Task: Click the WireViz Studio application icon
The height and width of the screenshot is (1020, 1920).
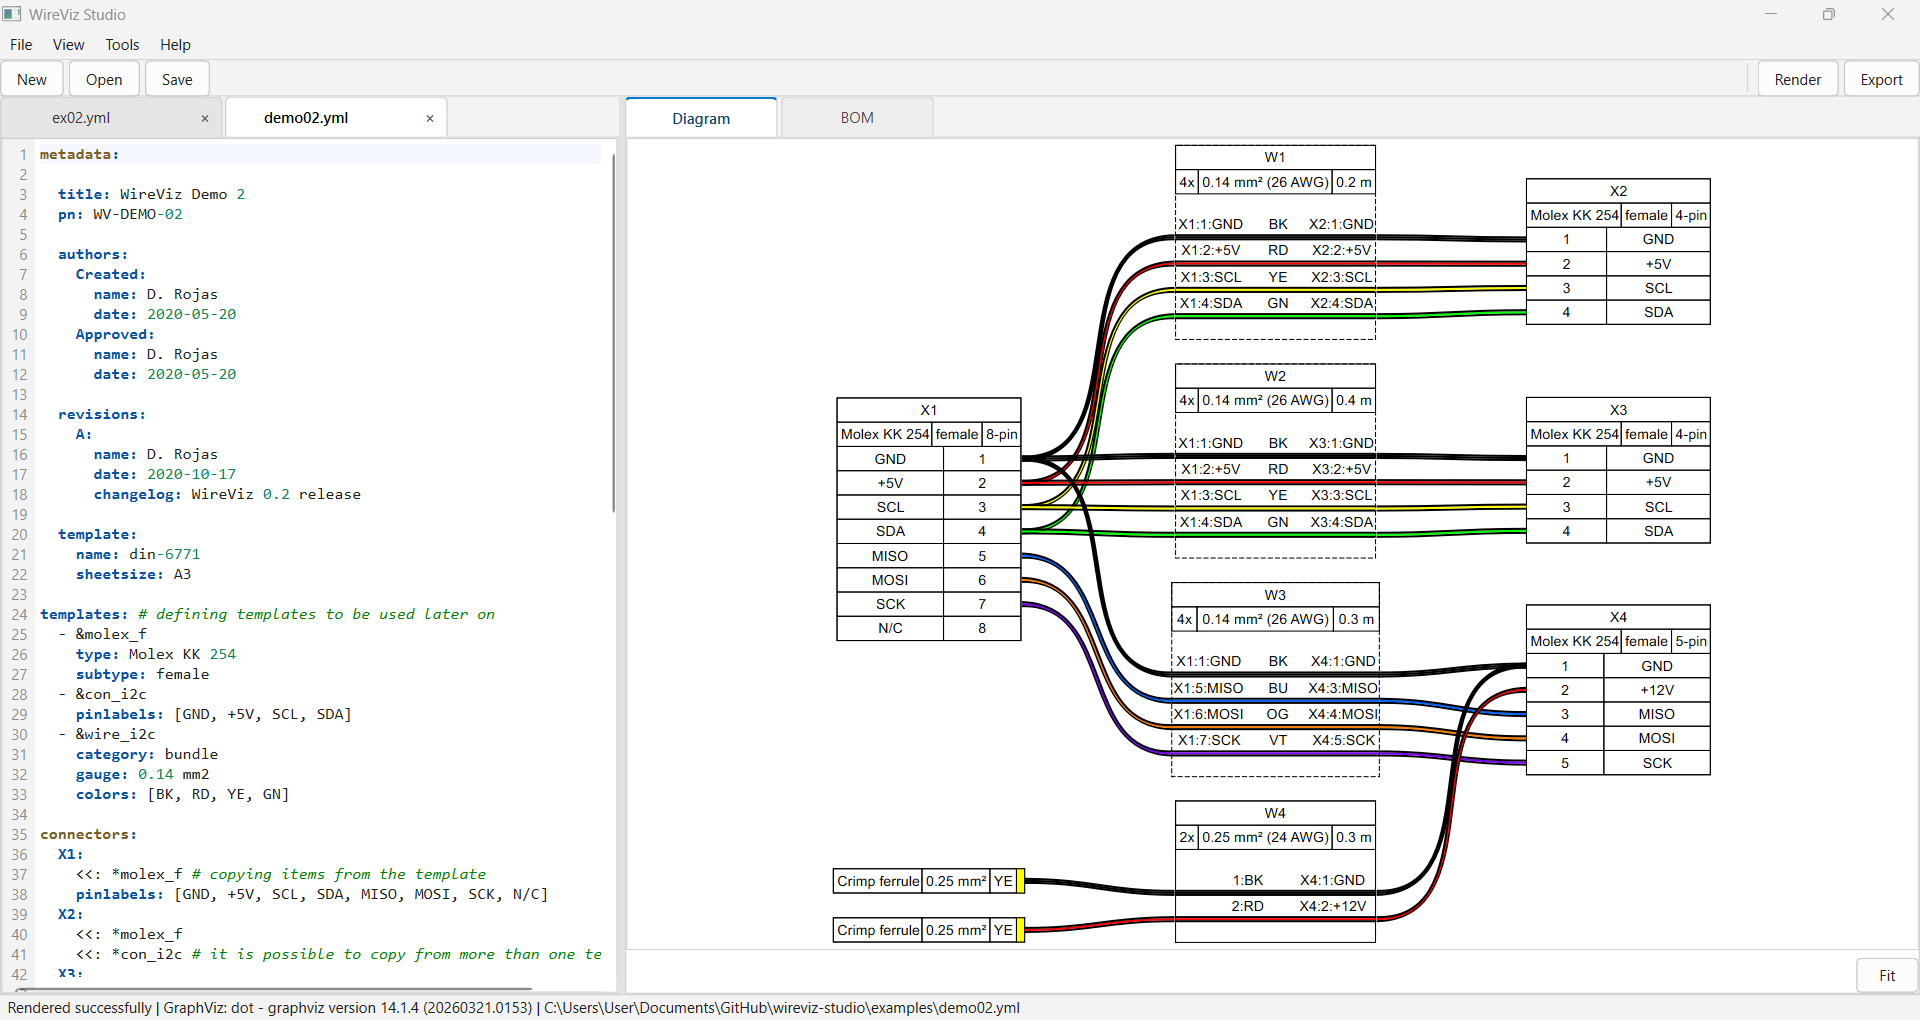Action: coord(12,14)
